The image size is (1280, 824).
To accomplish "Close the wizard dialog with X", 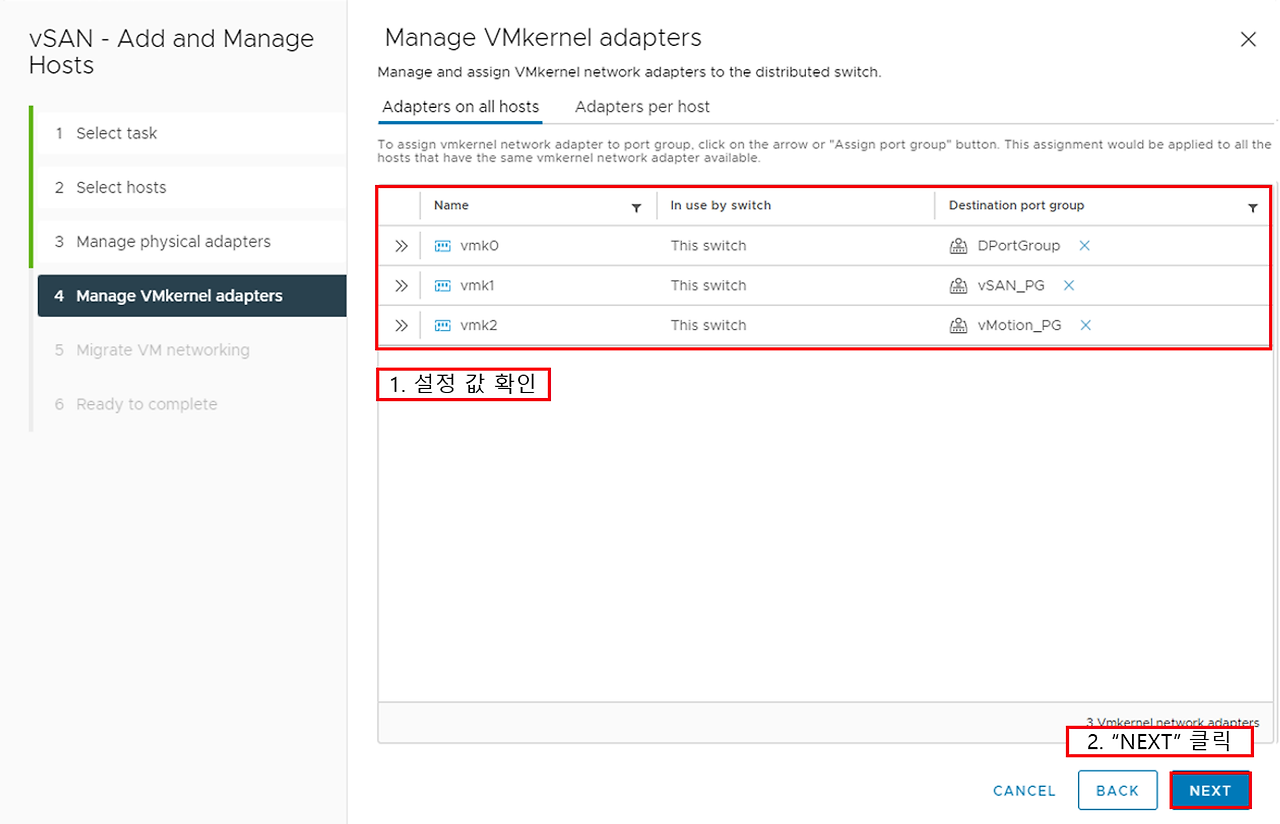I will pos(1248,40).
